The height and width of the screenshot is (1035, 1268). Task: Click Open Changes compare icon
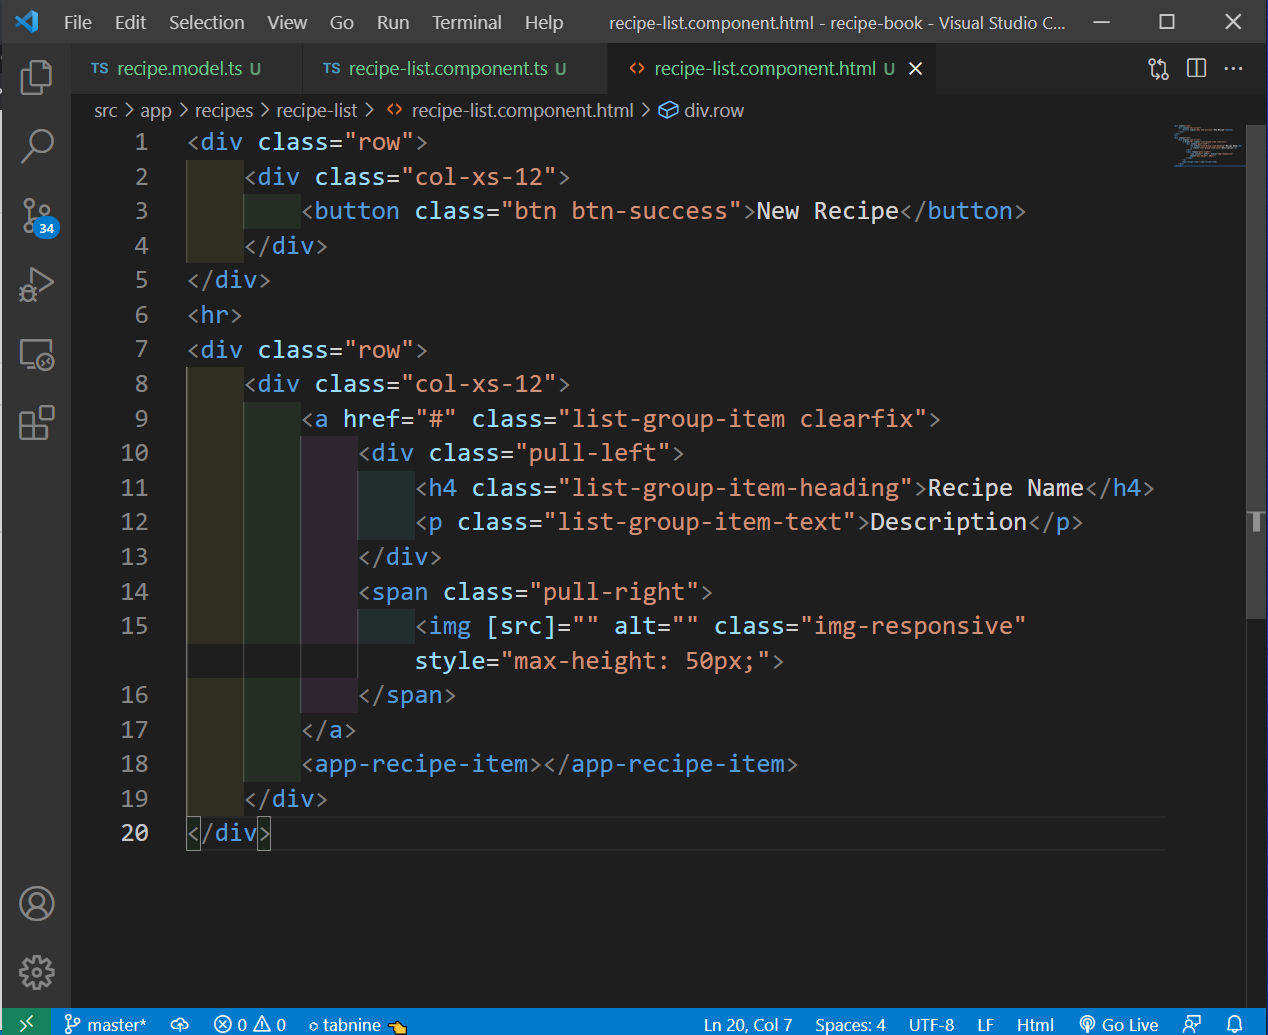(1158, 68)
